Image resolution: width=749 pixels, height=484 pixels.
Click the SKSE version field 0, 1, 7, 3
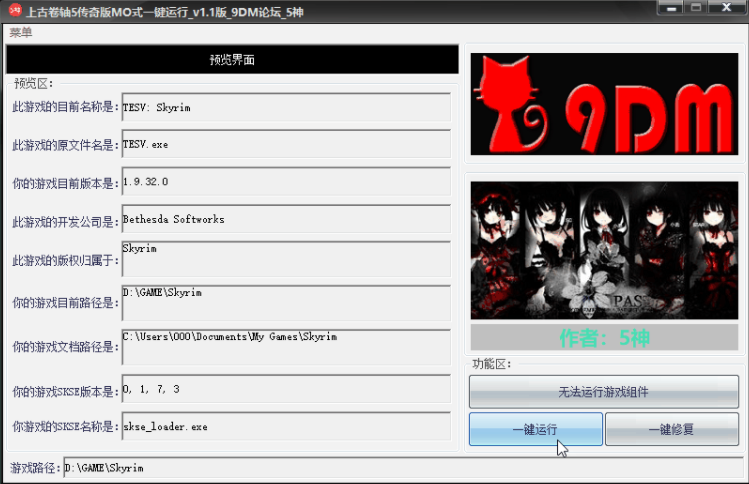click(x=286, y=388)
